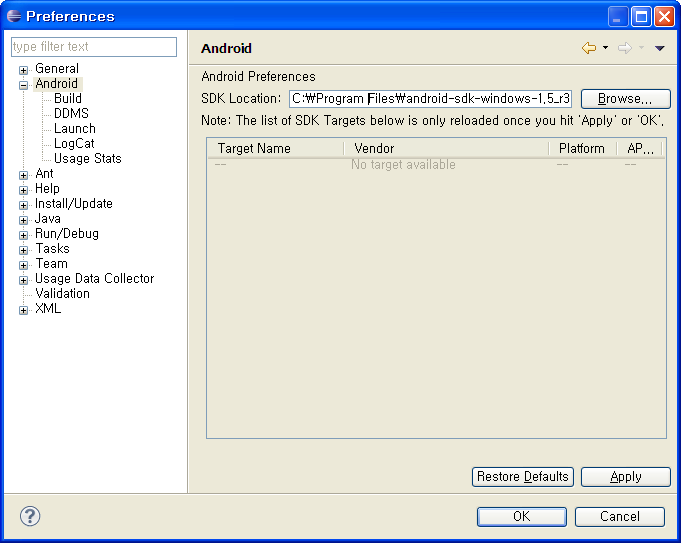Expand the Help tree node
This screenshot has height=543, width=681.
click(x=23, y=190)
